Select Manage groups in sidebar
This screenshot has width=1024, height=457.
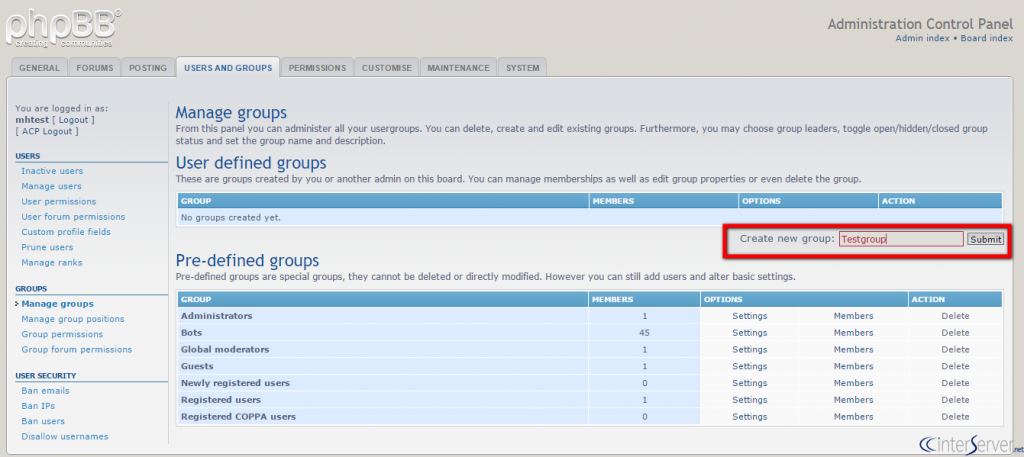click(x=57, y=304)
